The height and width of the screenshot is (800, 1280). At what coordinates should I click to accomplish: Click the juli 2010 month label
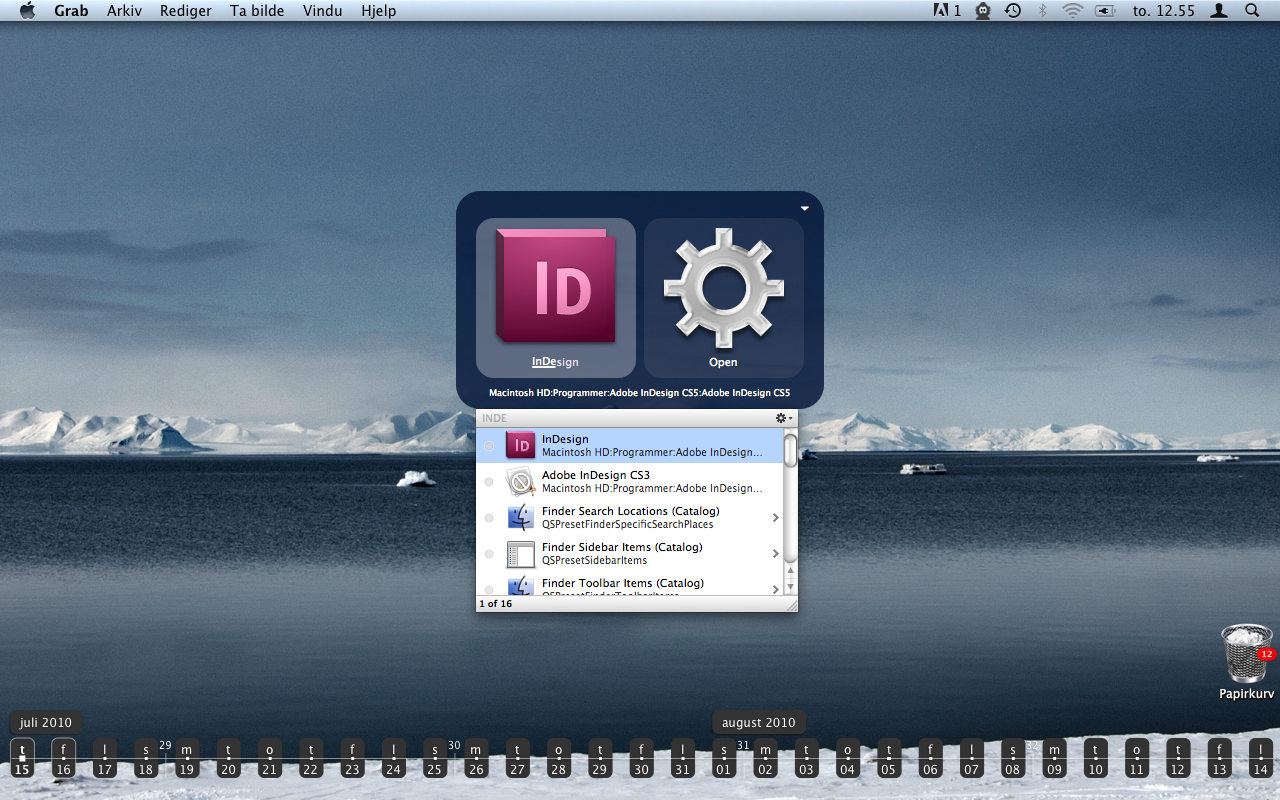(46, 722)
